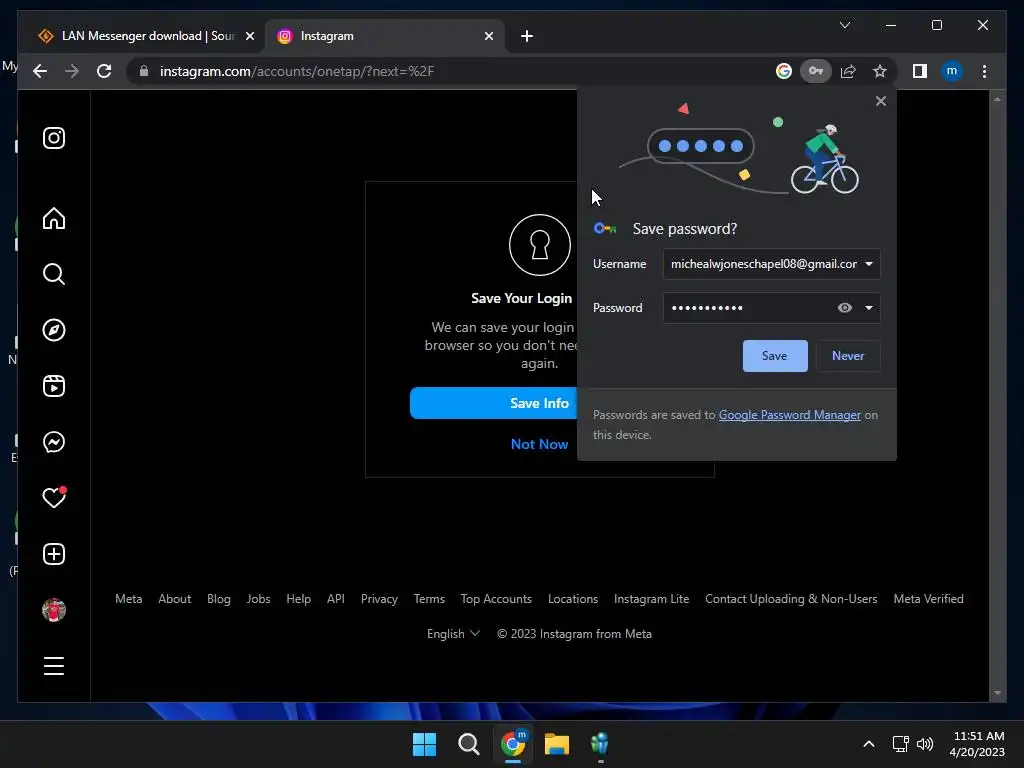
Task: Switch to the Instagram tab
Action: coord(385,36)
